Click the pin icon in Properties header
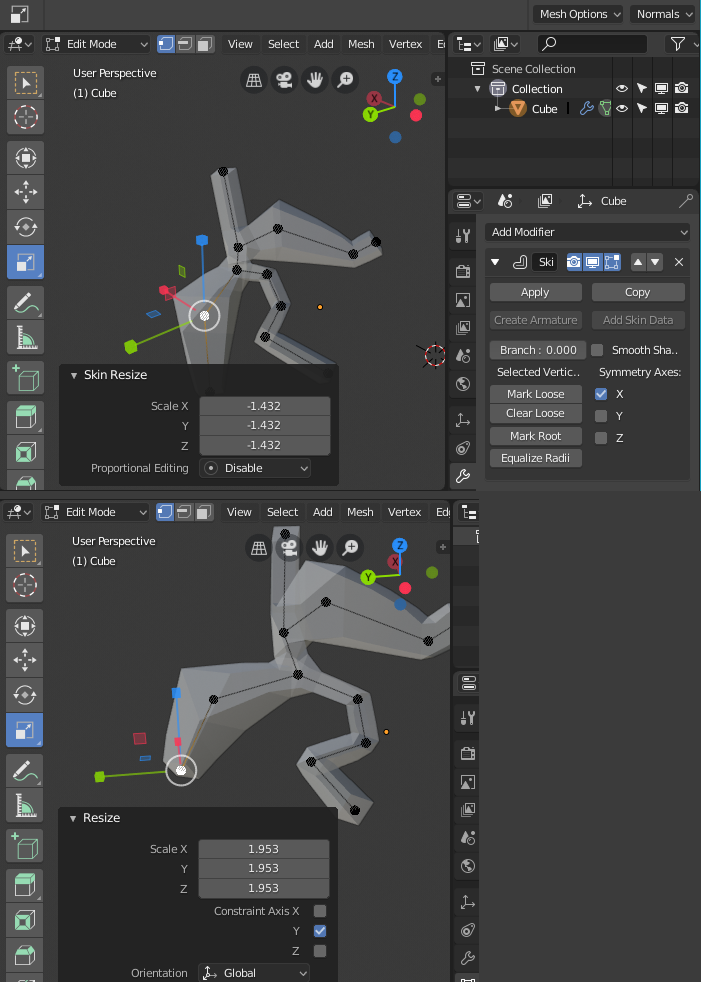Image resolution: width=701 pixels, height=982 pixels. 685,201
